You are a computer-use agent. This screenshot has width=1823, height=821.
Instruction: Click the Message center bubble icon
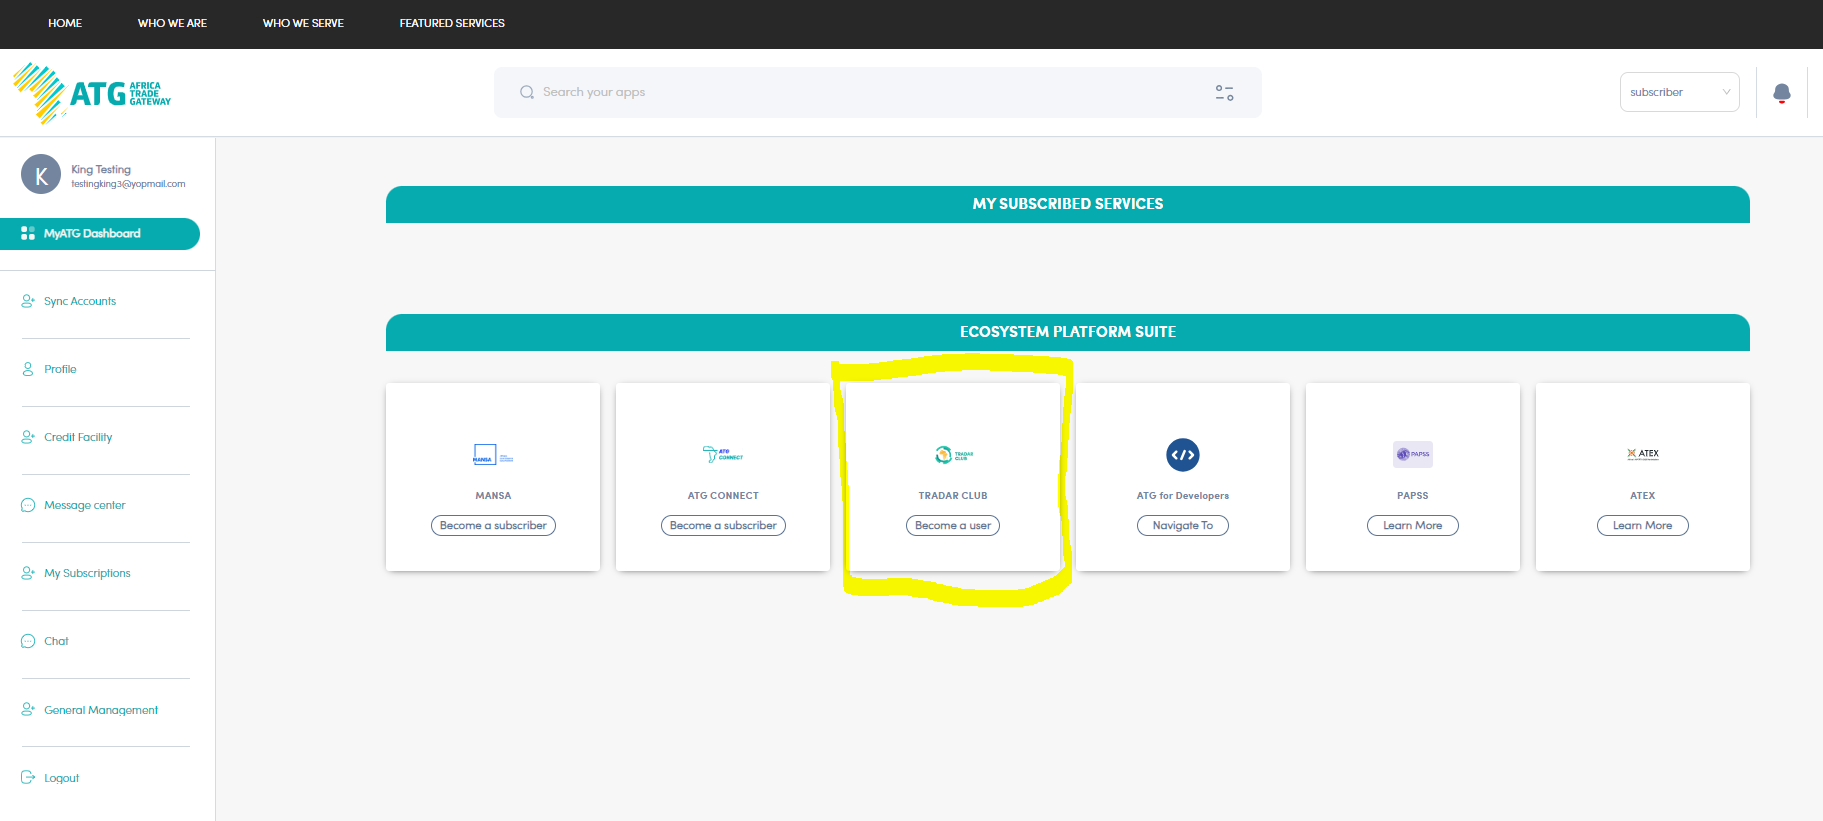(x=28, y=505)
